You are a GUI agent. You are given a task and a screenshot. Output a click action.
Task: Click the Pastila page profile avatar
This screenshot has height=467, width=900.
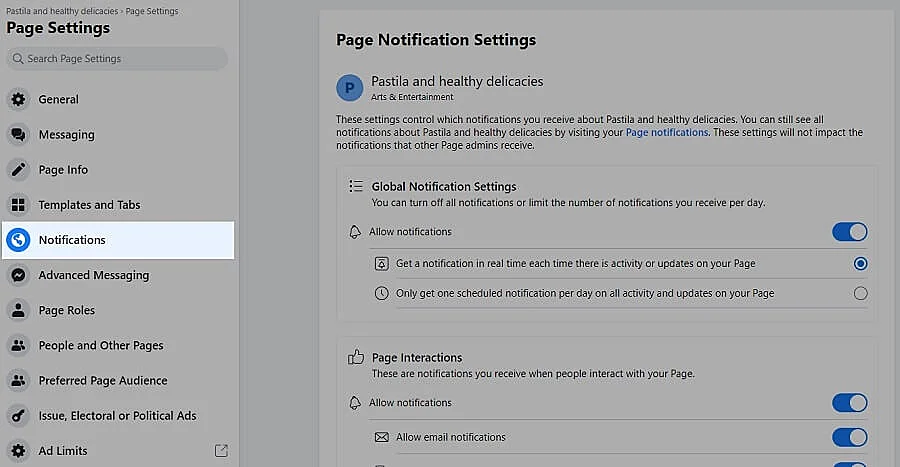coord(349,88)
